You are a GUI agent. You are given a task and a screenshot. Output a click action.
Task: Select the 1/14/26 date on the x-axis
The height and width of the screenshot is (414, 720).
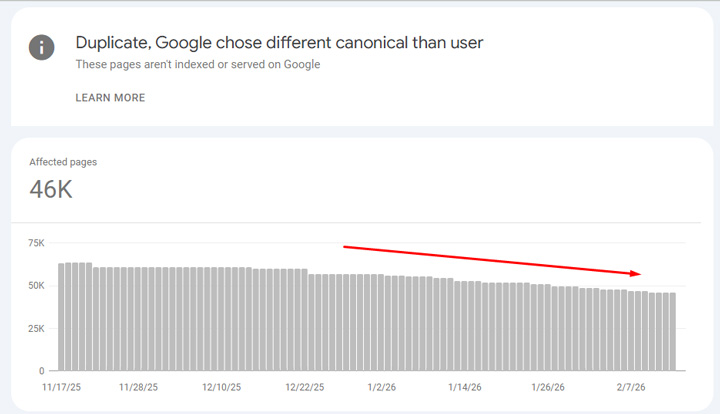[465, 386]
